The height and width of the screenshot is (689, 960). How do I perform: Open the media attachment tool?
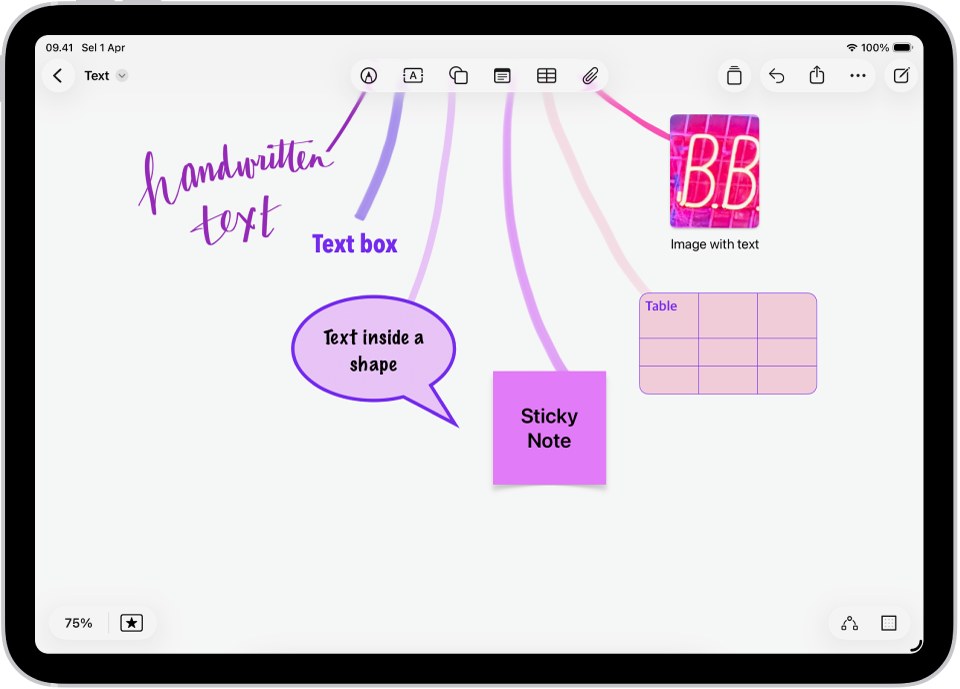pyautogui.click(x=590, y=75)
